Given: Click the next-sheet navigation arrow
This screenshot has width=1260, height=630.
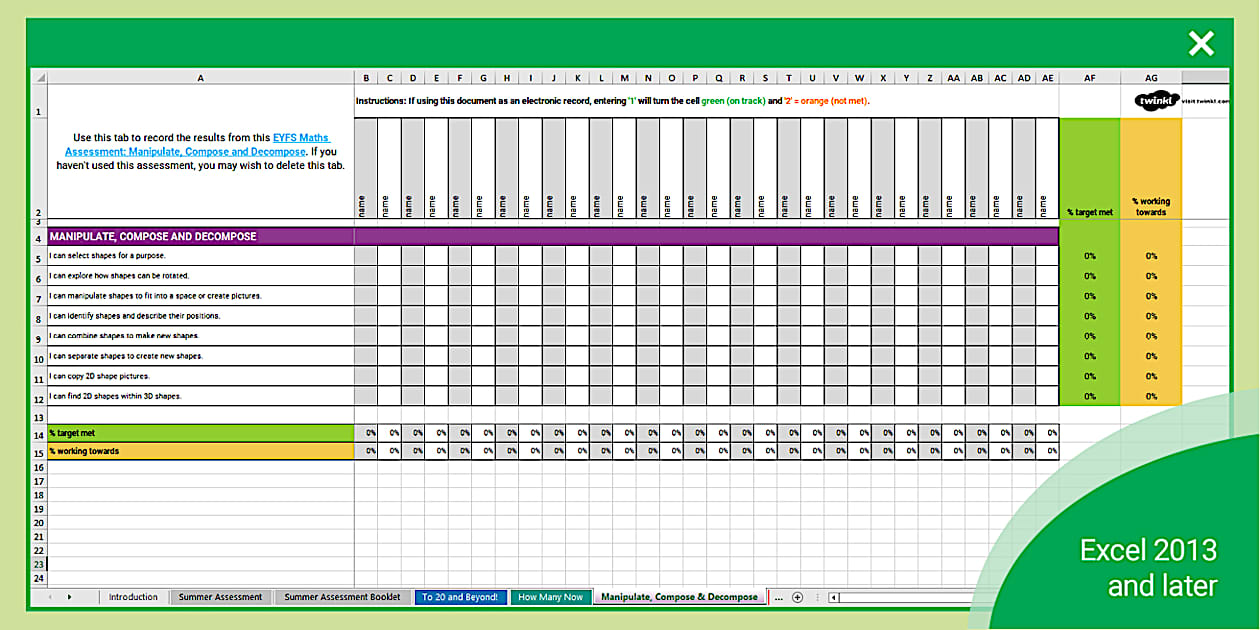Looking at the screenshot, I should point(68,597).
